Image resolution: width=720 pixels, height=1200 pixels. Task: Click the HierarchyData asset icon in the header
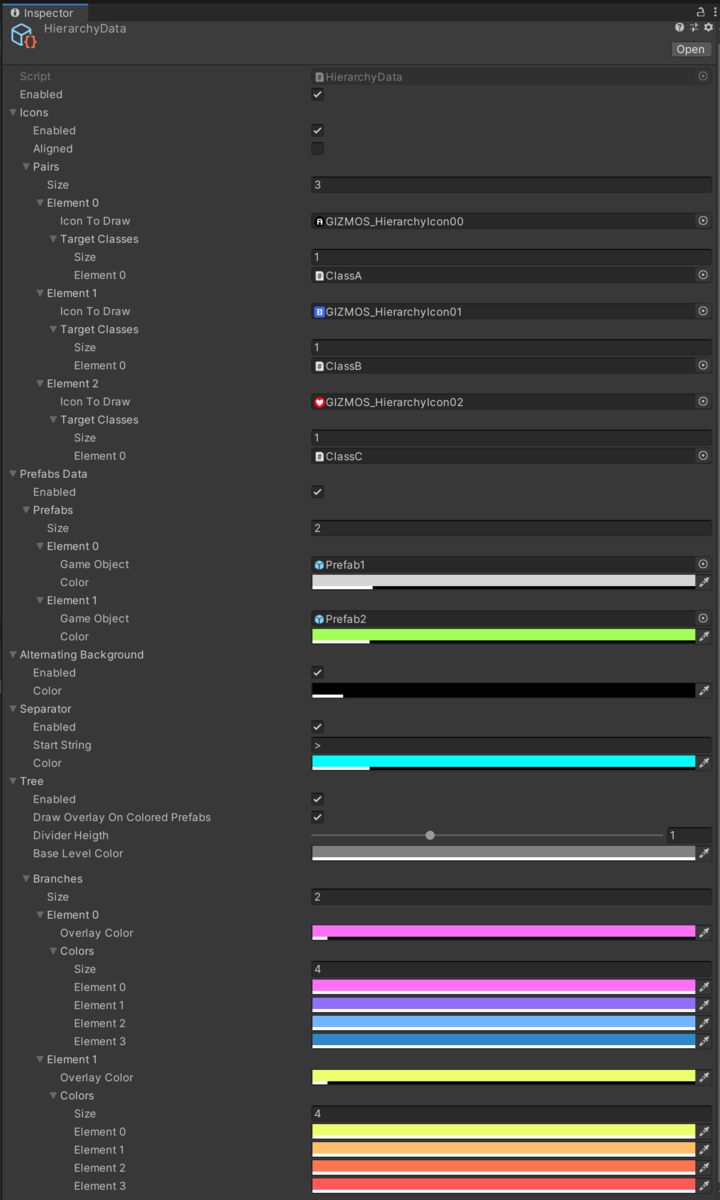[22, 35]
